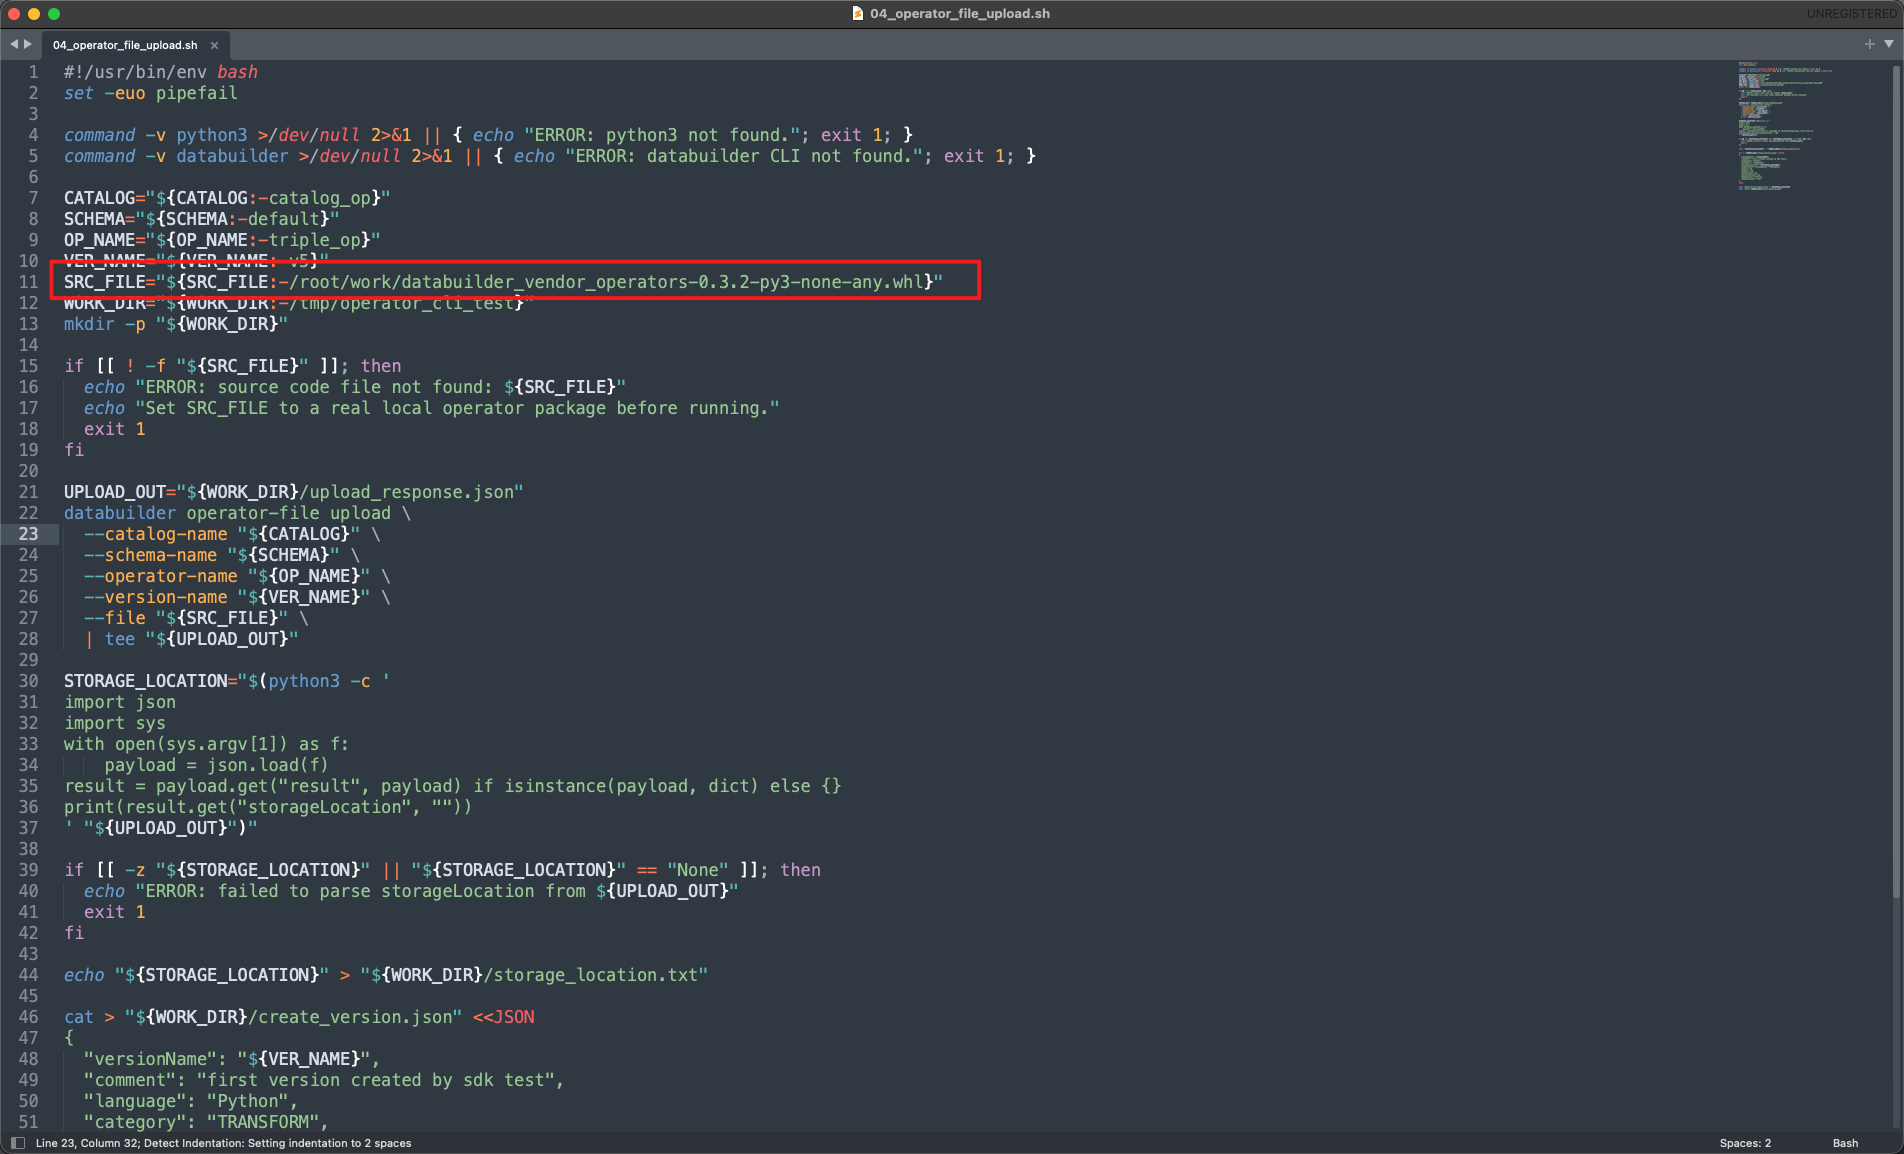This screenshot has height=1154, width=1904.
Task: Click the UNREGISTERED label in title bar
Action: point(1851,13)
